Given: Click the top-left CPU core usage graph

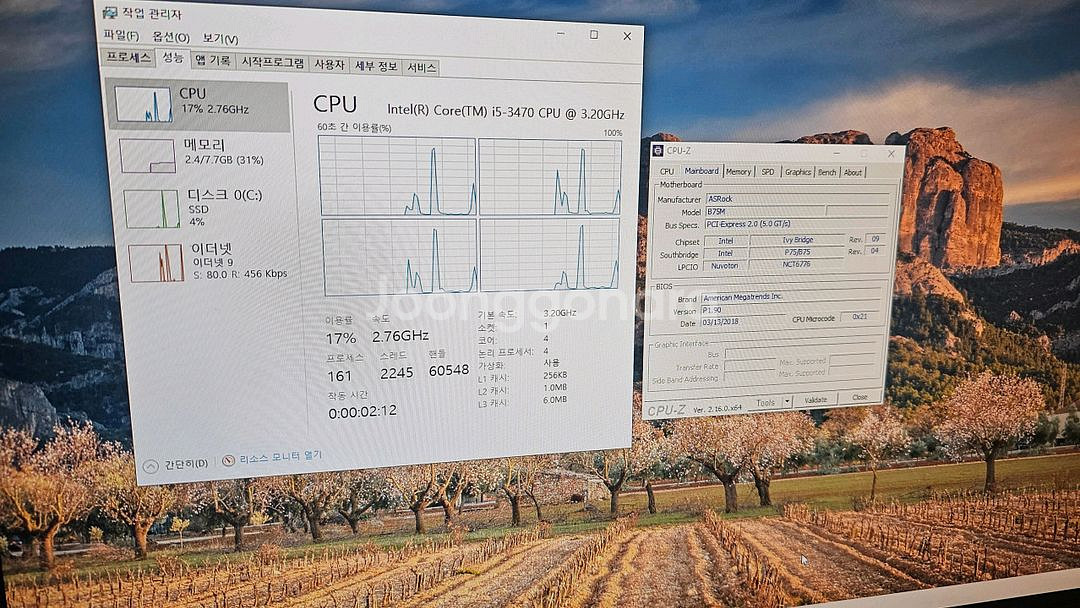Looking at the screenshot, I should (x=398, y=176).
